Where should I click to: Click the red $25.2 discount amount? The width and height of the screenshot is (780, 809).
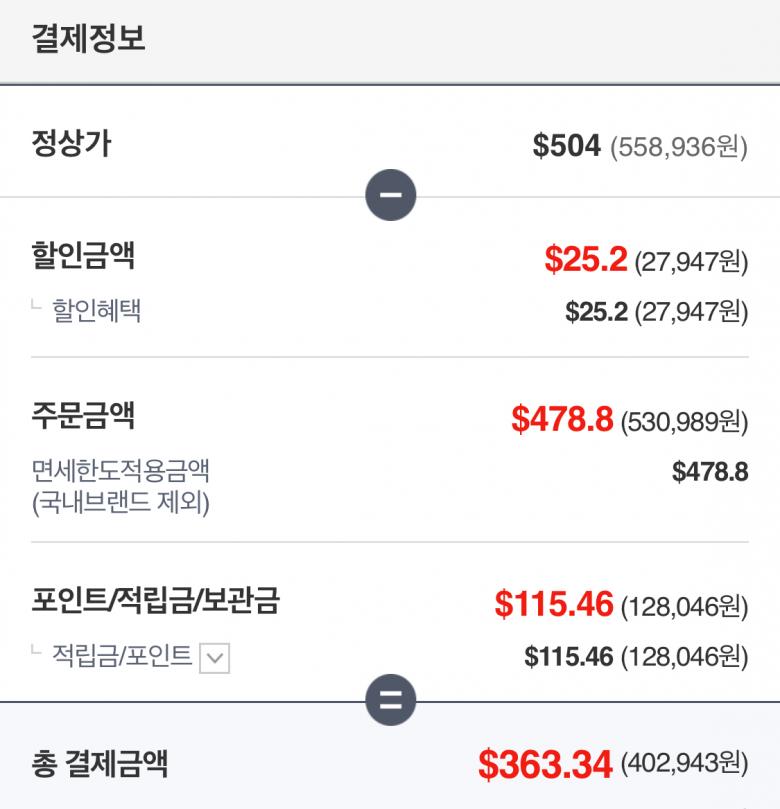pyautogui.click(x=586, y=260)
